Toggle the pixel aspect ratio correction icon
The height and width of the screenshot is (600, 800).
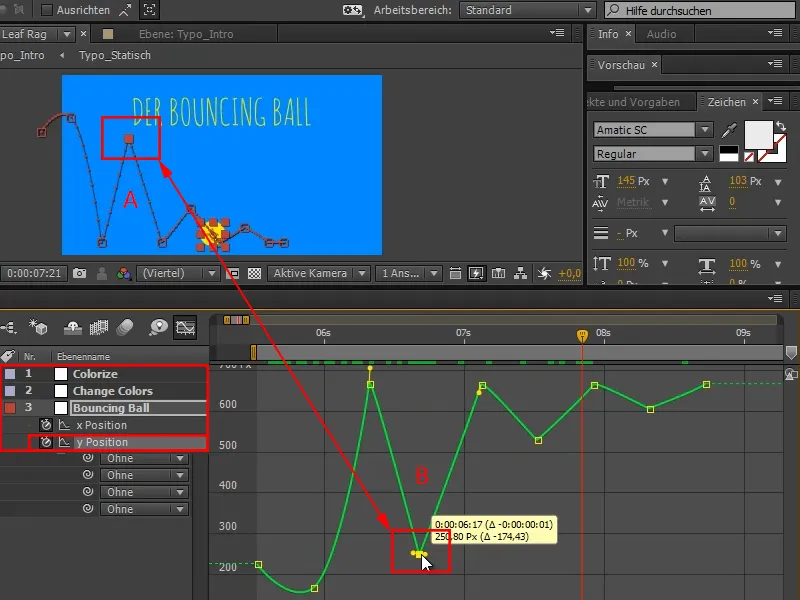455,273
